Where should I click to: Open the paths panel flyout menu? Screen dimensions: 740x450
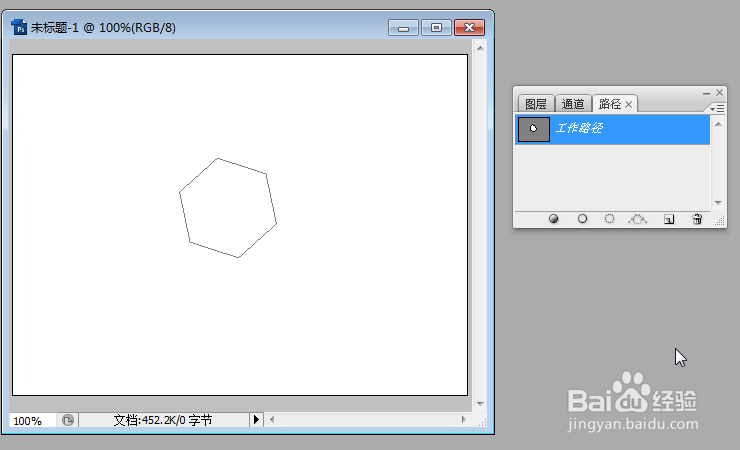717,109
